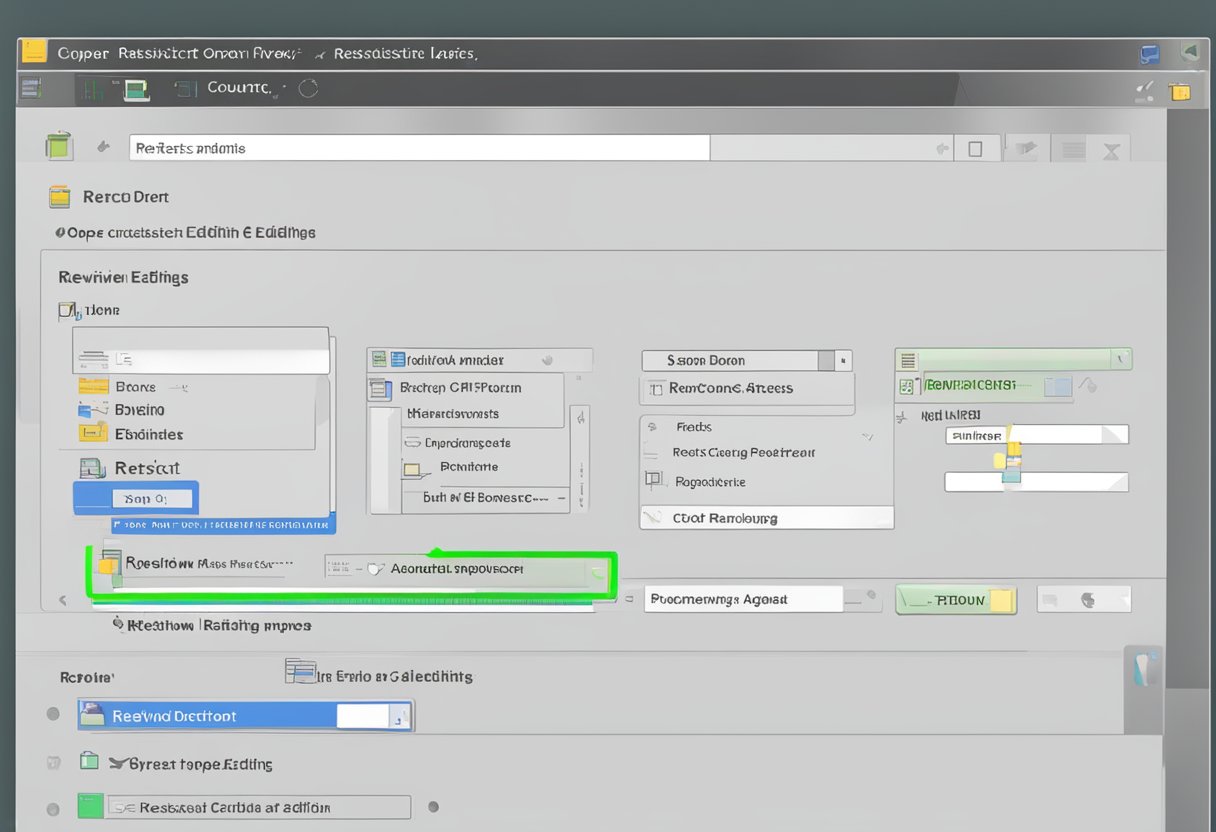Click the green RTIOUN button
The width and height of the screenshot is (1216, 832).
pos(955,600)
